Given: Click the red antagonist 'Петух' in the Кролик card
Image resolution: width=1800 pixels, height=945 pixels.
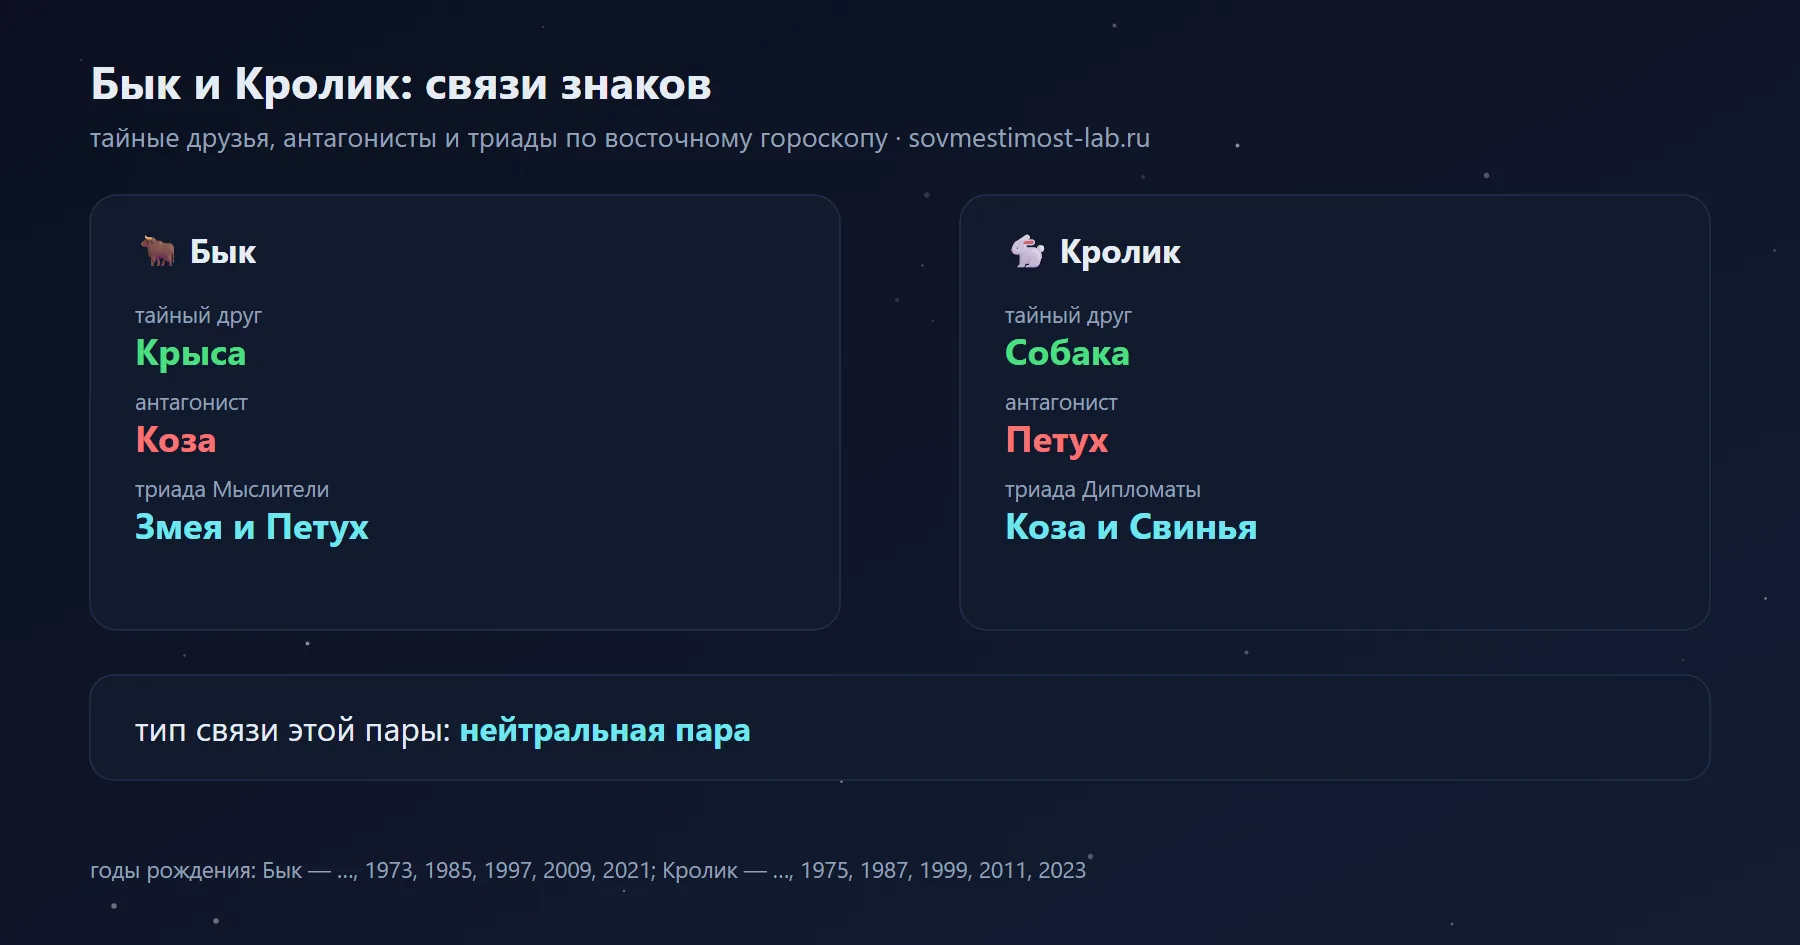Looking at the screenshot, I should pos(1057,440).
